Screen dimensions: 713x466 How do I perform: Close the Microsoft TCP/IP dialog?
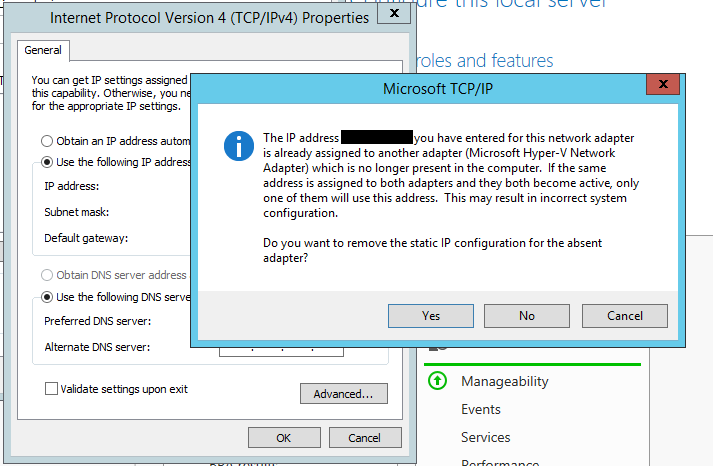tap(663, 84)
